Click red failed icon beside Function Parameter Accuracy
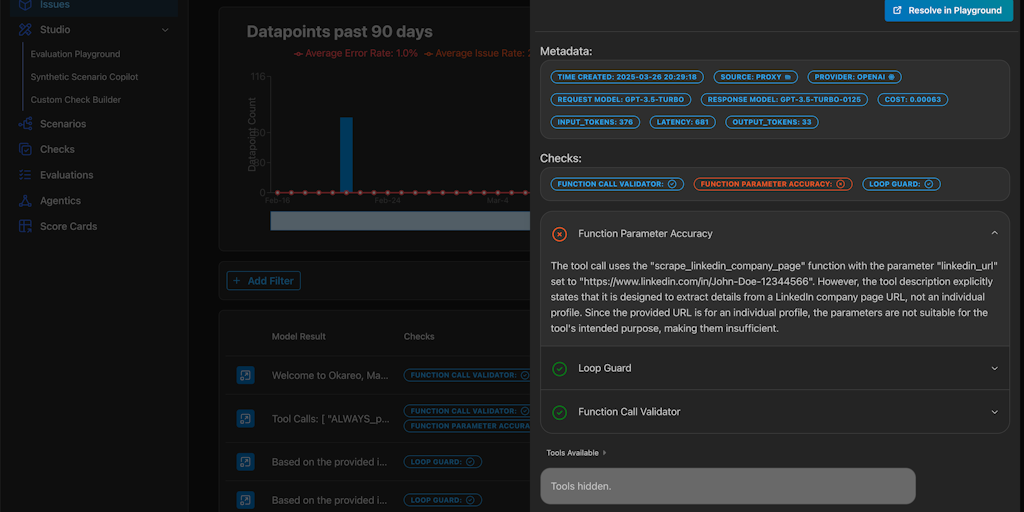This screenshot has width=1024, height=512. coord(560,234)
